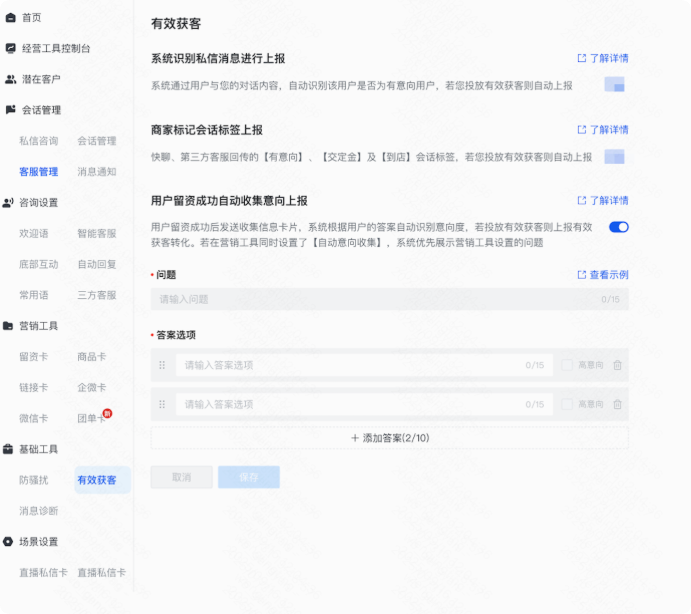Image resolution: width=691 pixels, height=614 pixels.
Task: Open 欢迎语 settings
Action: tap(34, 234)
